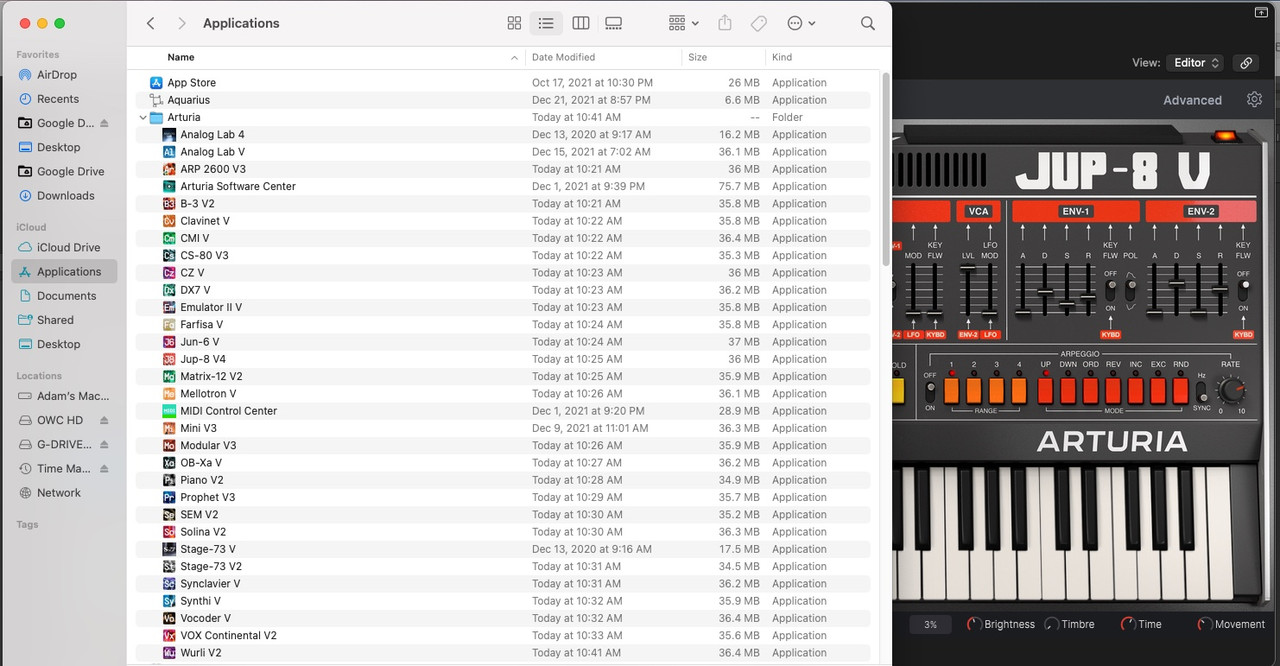1280x666 pixels.
Task: Toggle arpeggio Hz/SYNC switch
Action: [1201, 391]
